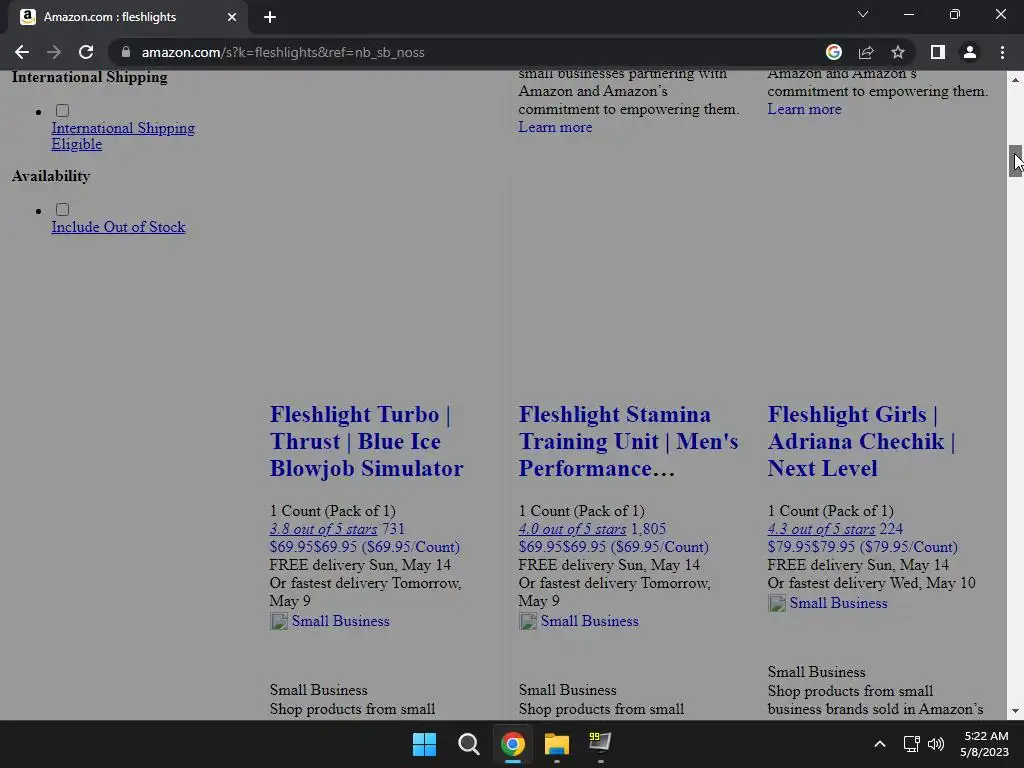This screenshot has height=768, width=1024.
Task: Open Fleshlight Stamina Training Unit title
Action: tap(628, 441)
